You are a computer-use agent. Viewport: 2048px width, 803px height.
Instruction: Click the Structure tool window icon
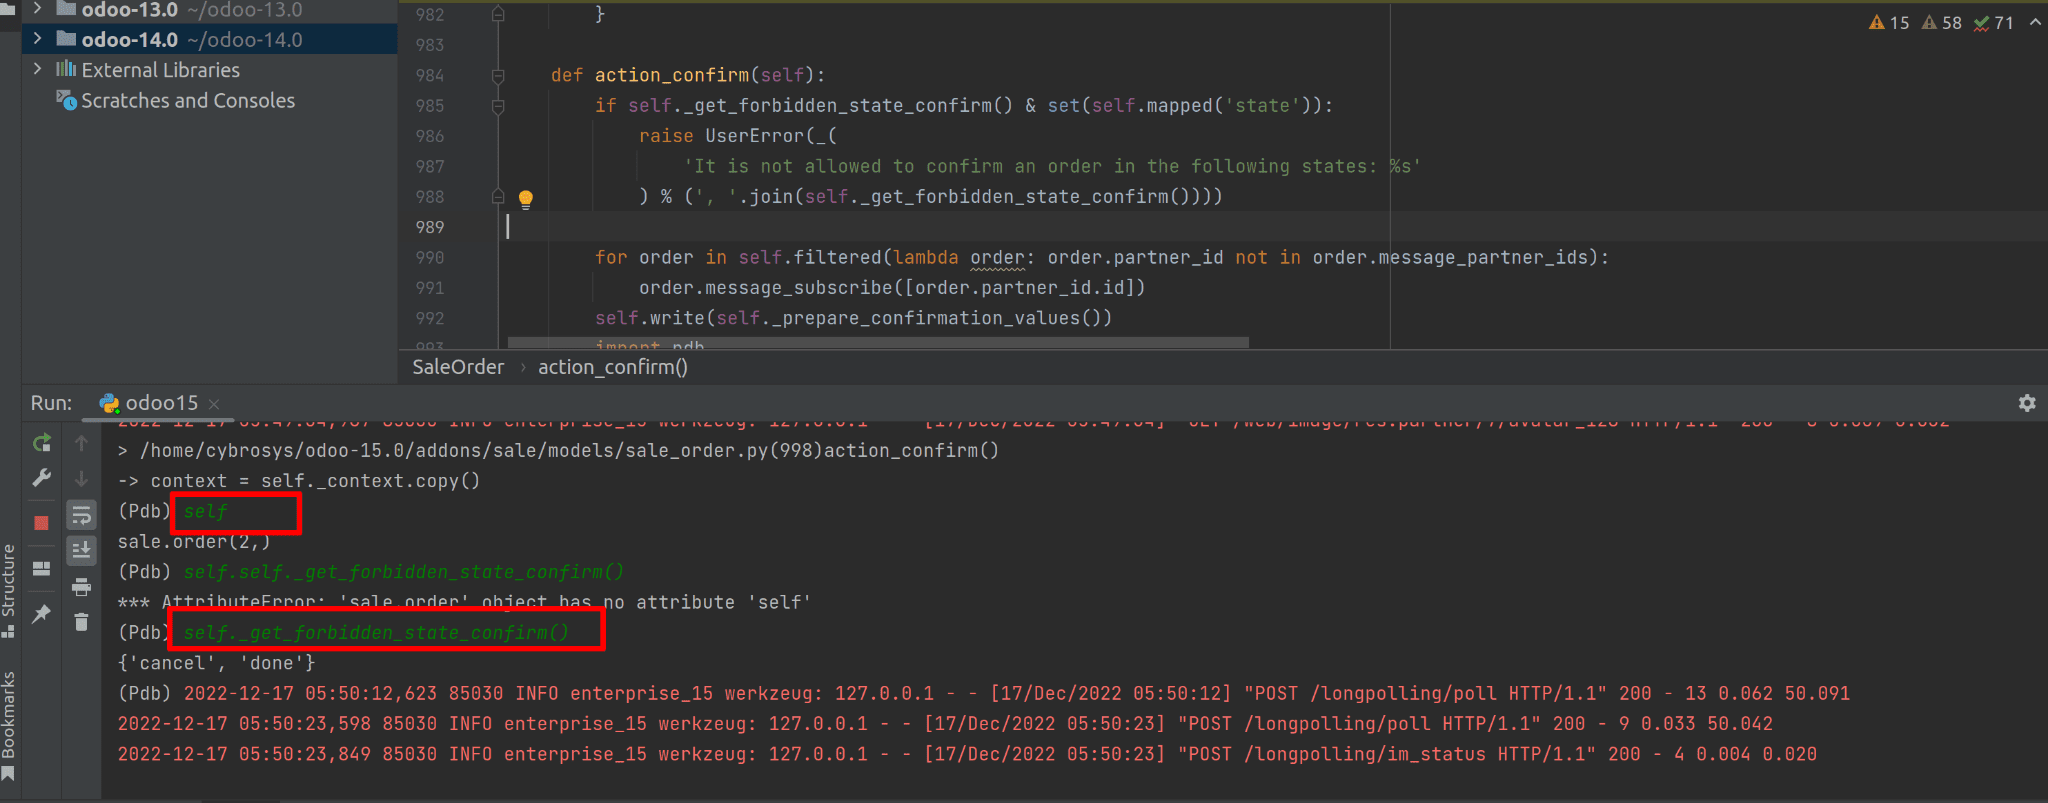[x=8, y=630]
